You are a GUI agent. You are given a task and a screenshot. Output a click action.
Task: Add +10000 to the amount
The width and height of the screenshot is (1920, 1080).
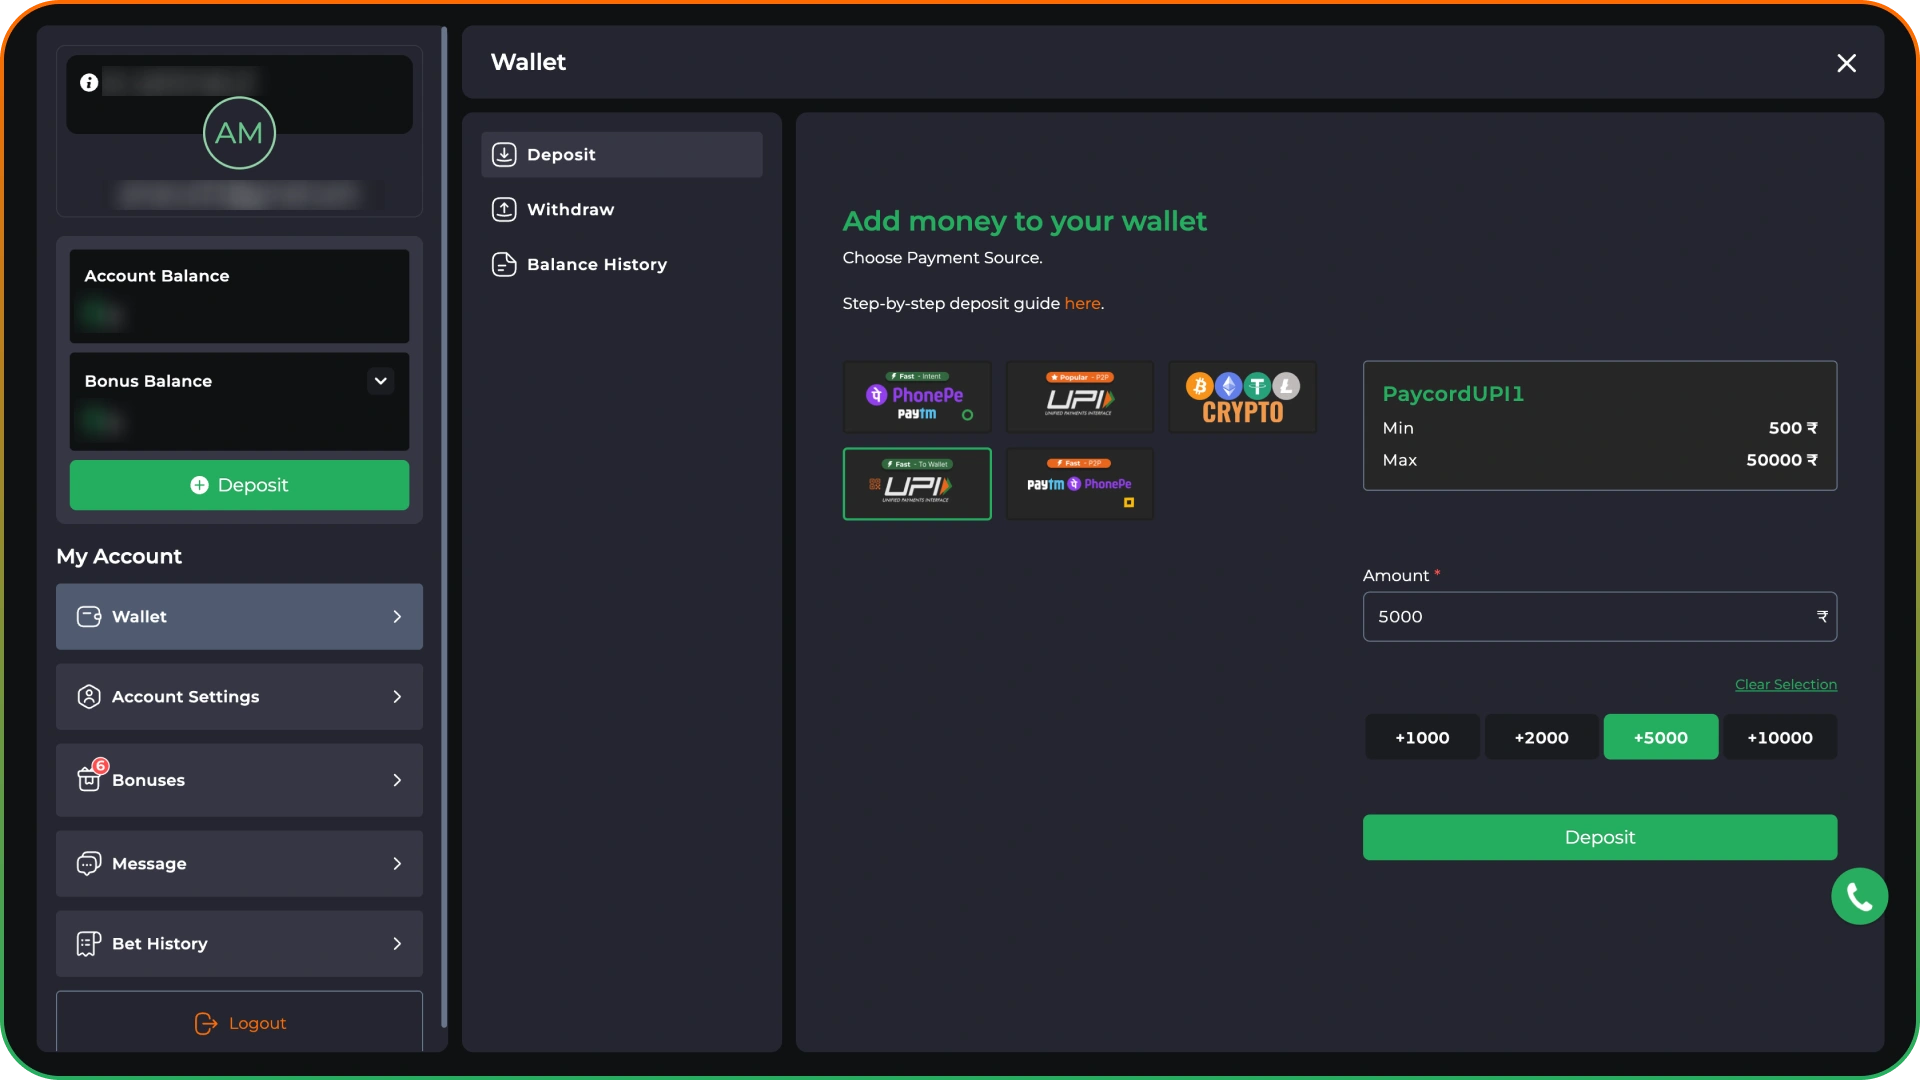[x=1779, y=738]
